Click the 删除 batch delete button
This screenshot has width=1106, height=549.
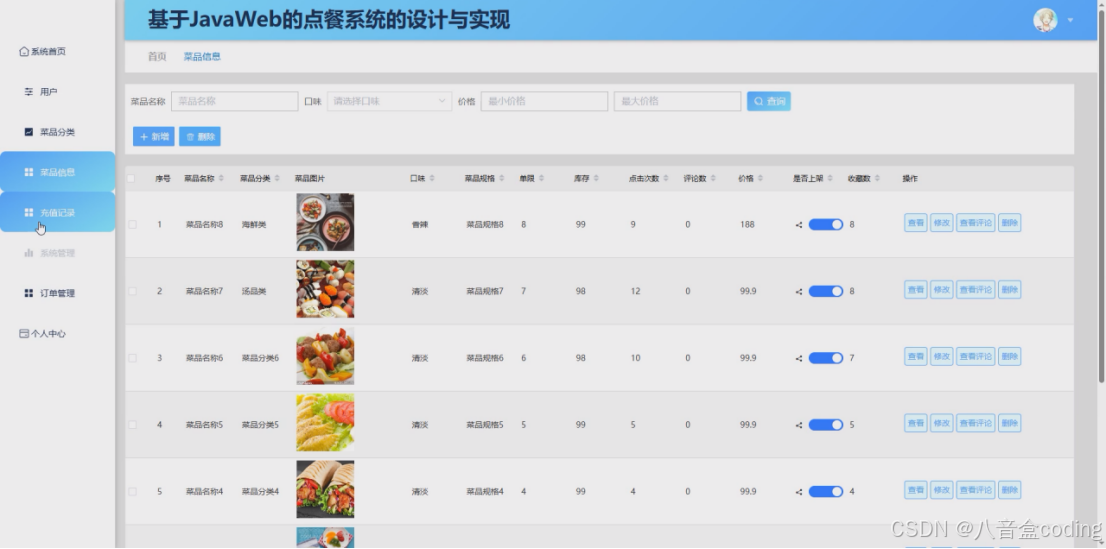[x=200, y=136]
